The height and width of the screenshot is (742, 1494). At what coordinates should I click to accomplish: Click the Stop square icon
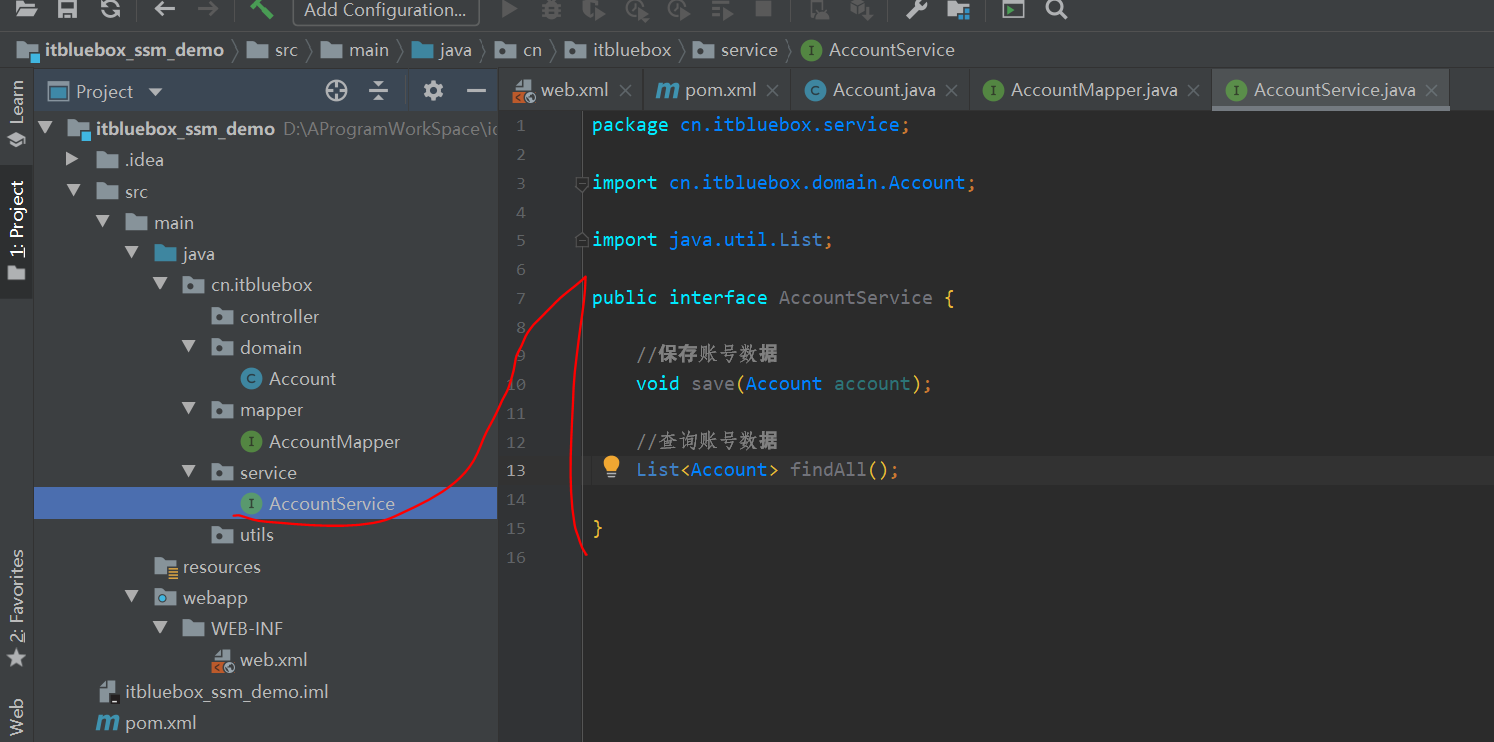click(763, 9)
